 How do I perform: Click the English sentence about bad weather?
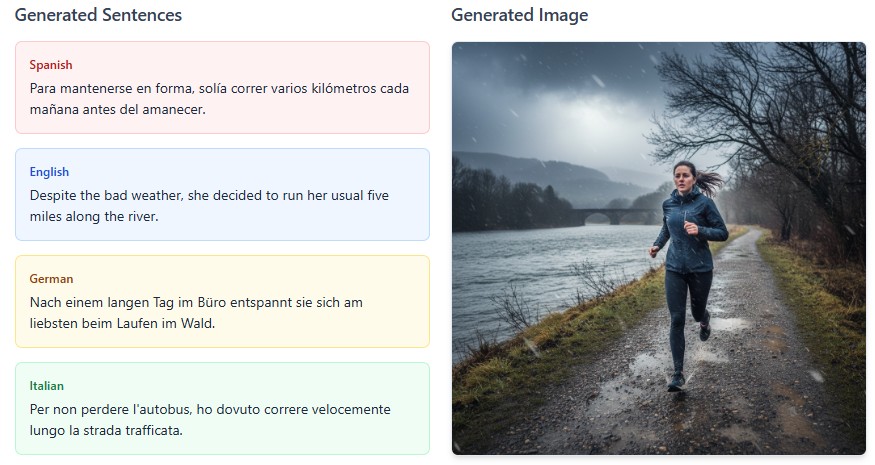(209, 205)
